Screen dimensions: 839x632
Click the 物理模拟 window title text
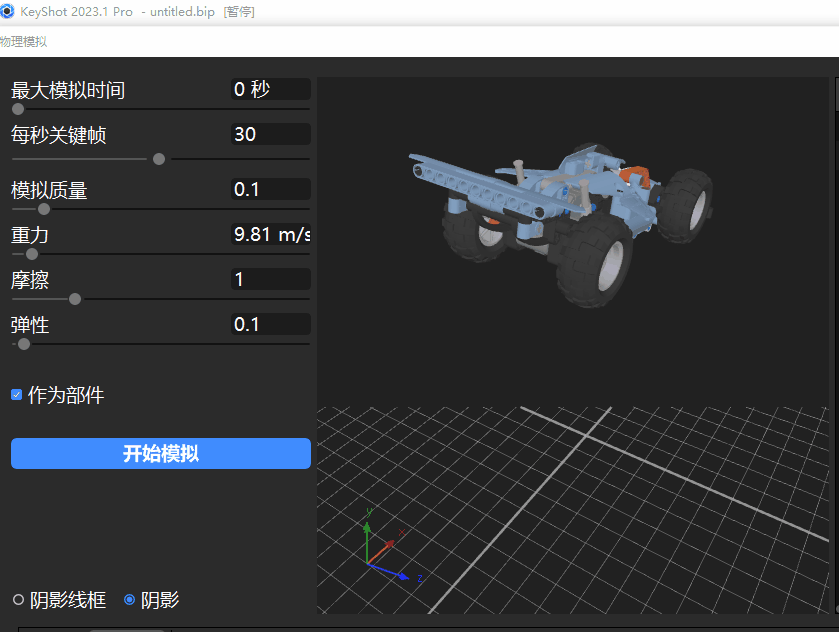(x=24, y=42)
